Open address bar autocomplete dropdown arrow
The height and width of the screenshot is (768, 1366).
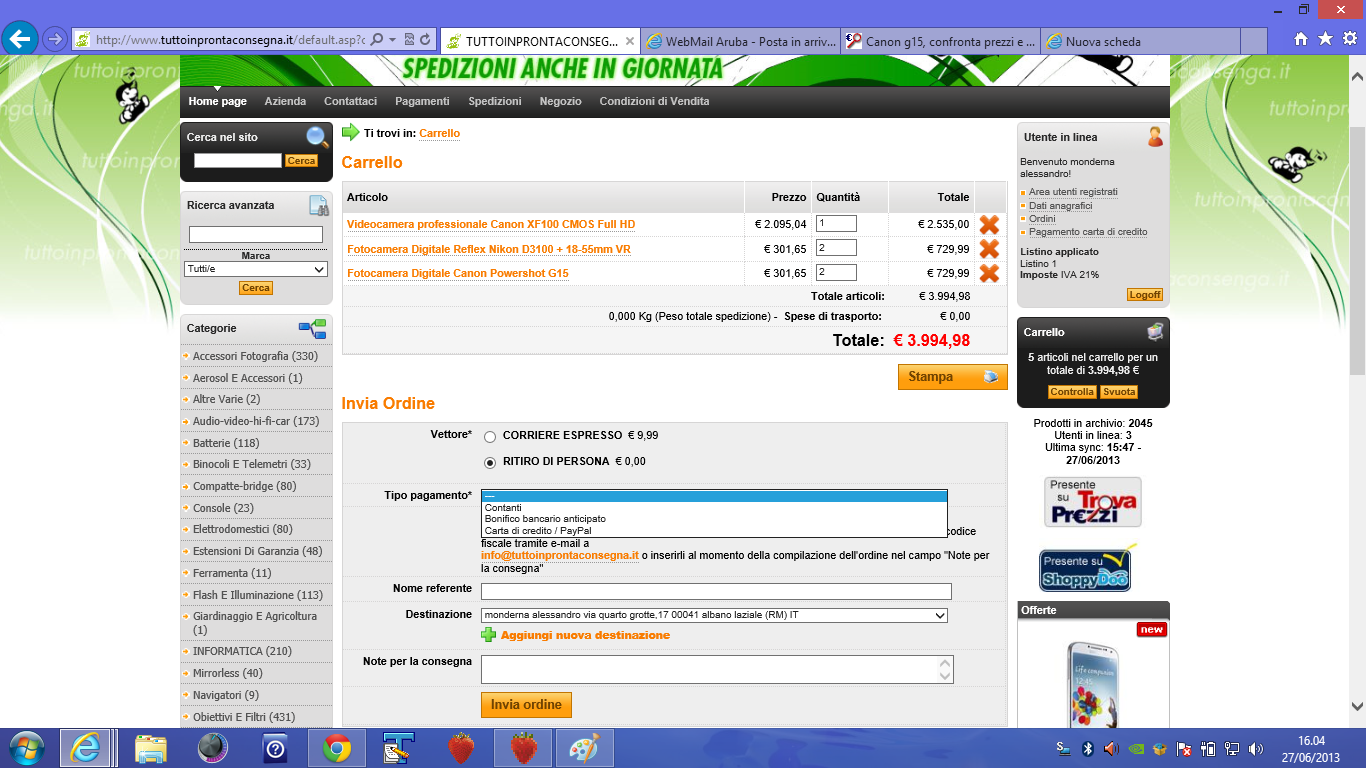(x=393, y=40)
